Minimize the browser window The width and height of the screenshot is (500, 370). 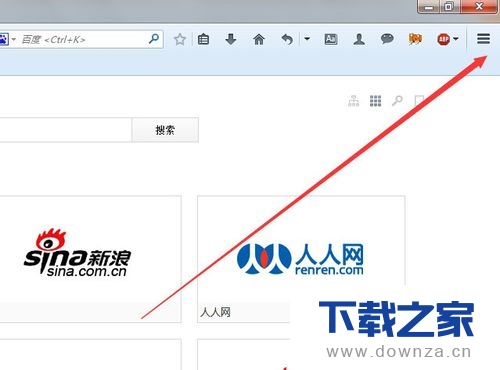[429, 7]
